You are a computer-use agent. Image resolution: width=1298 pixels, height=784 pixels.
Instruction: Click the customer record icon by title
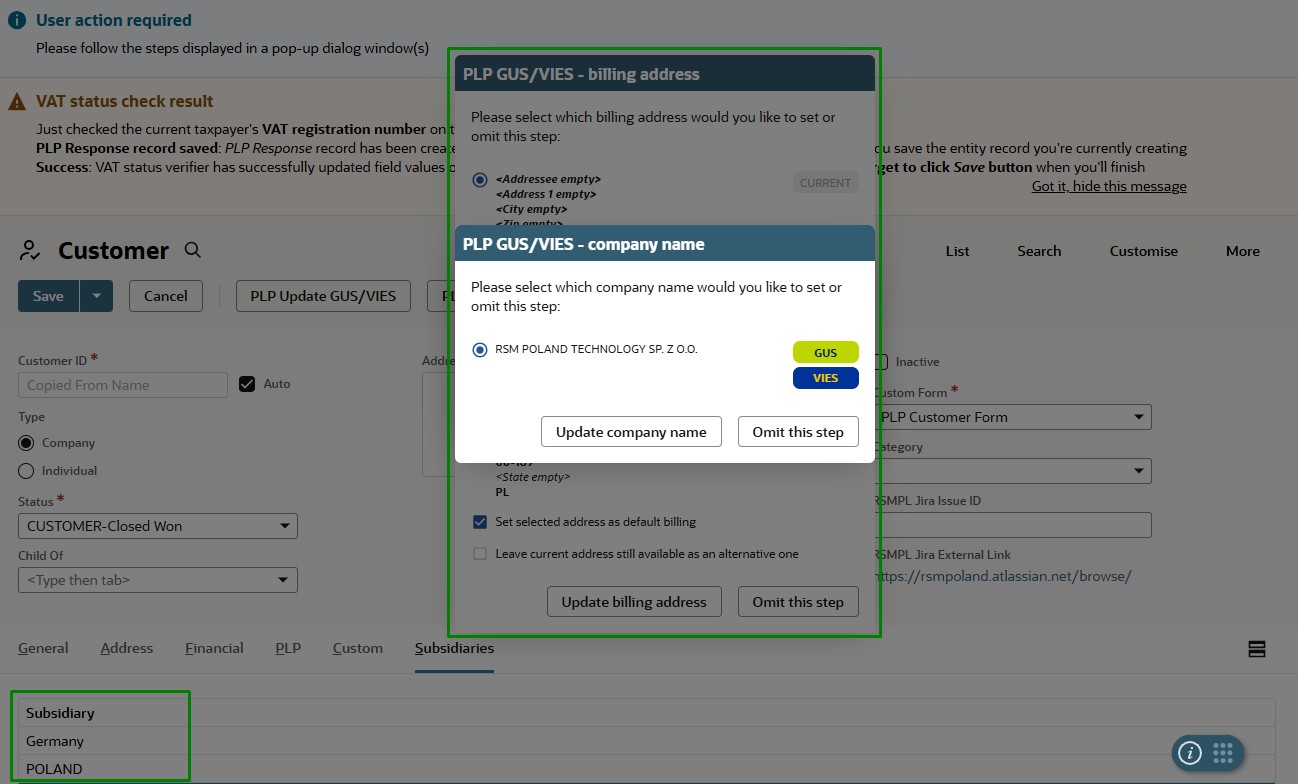tap(31, 251)
